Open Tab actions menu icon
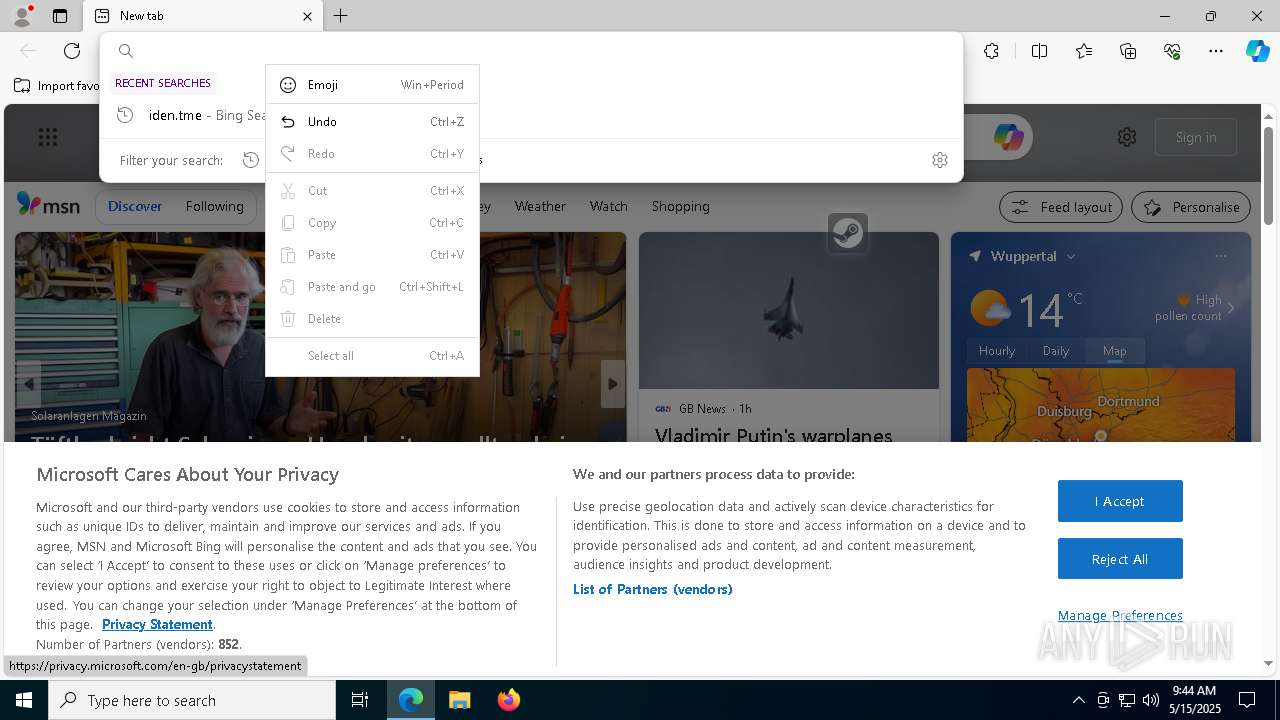 click(60, 16)
